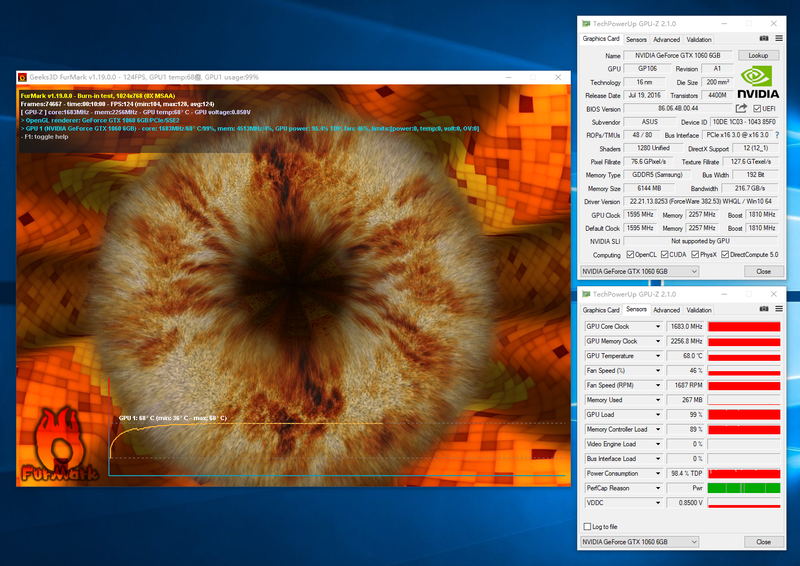Open the Power Consumption sensor dropdown

658,474
